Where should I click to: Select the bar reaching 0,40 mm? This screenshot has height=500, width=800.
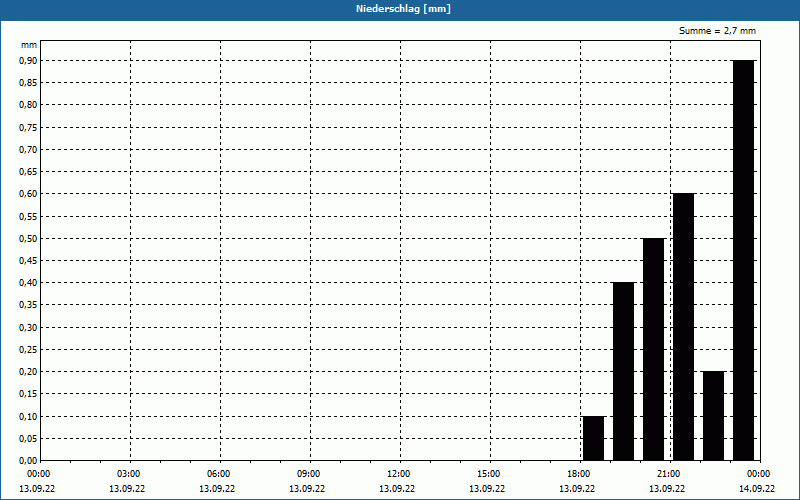(623, 371)
